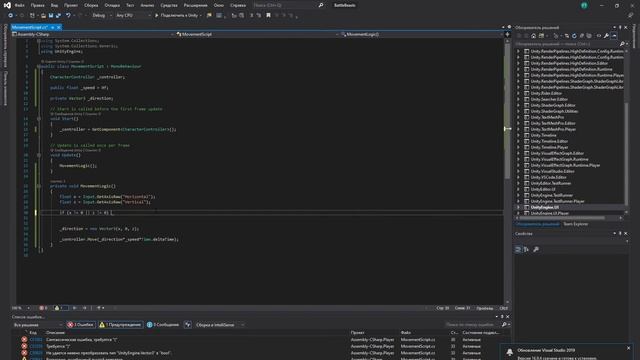Click the 'Описание' column header in Error List

[x=56, y=333]
